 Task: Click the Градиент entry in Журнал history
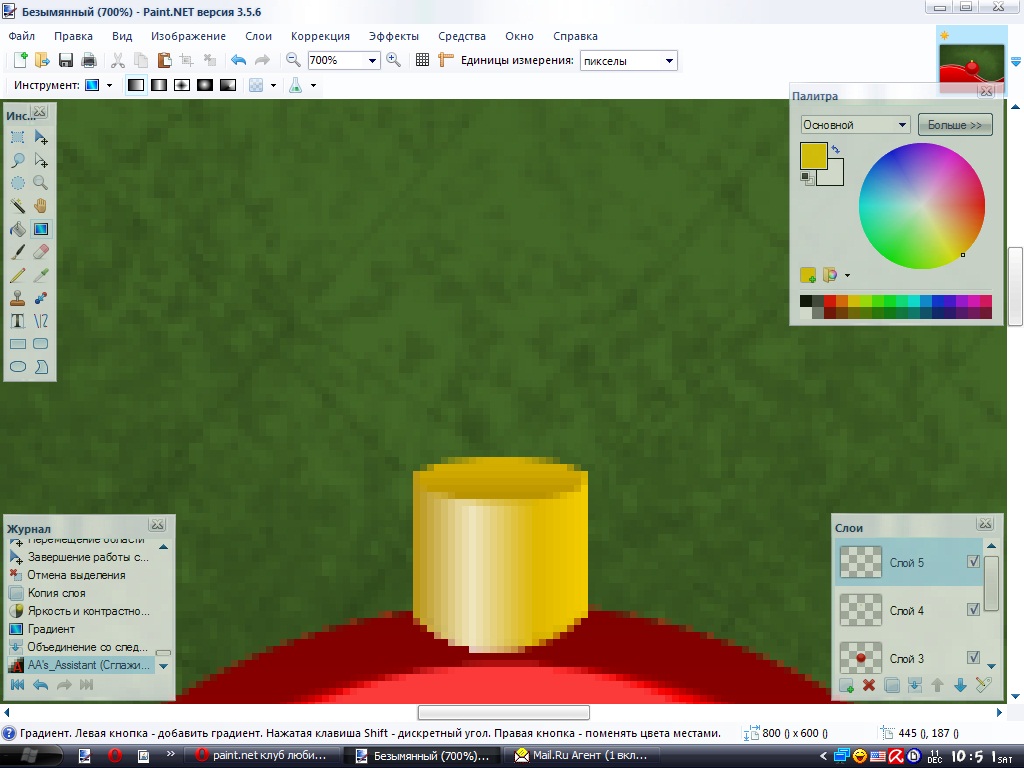(x=51, y=629)
